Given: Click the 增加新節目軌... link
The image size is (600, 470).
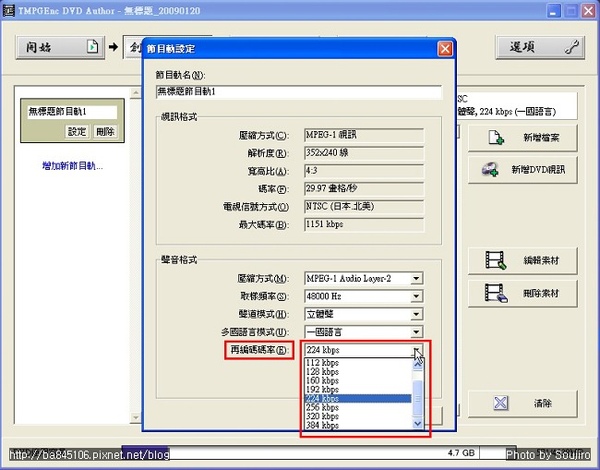Looking at the screenshot, I should tap(72, 166).
